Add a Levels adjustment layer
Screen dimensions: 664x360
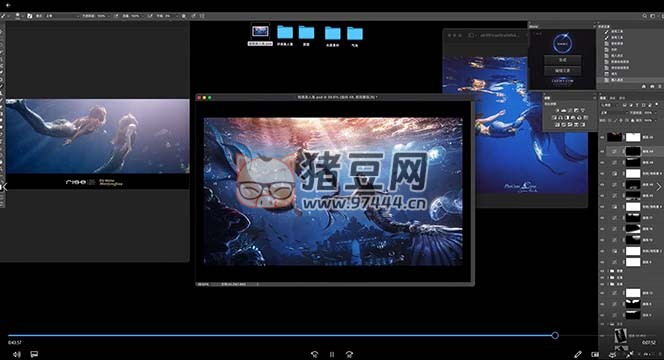click(564, 110)
